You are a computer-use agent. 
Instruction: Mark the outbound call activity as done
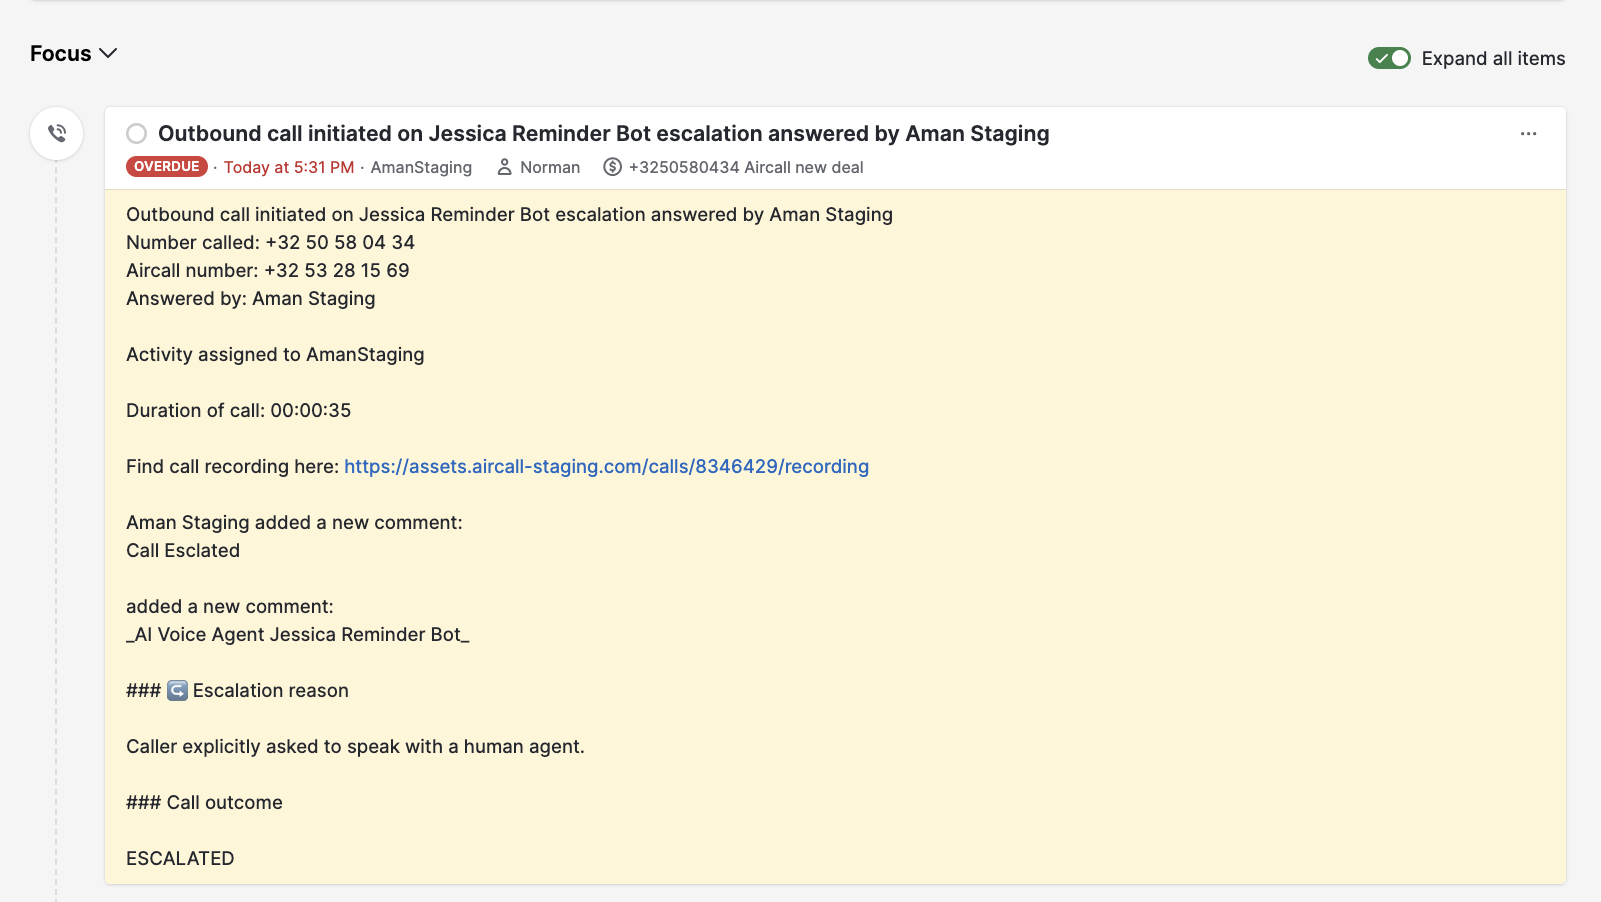[x=137, y=134]
